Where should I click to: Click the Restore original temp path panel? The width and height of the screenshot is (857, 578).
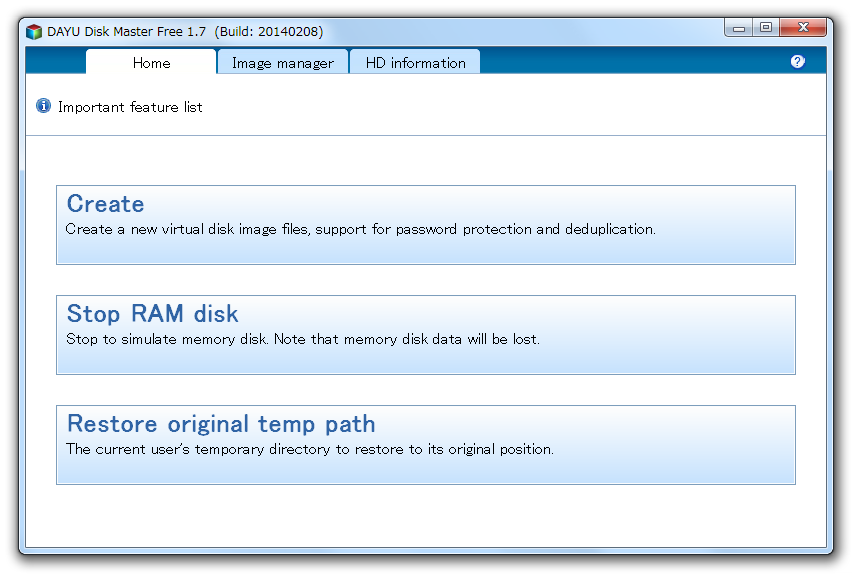(426, 445)
